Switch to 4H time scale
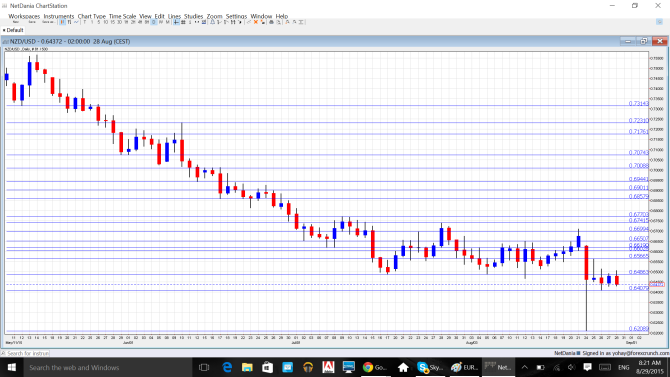 point(140,22)
